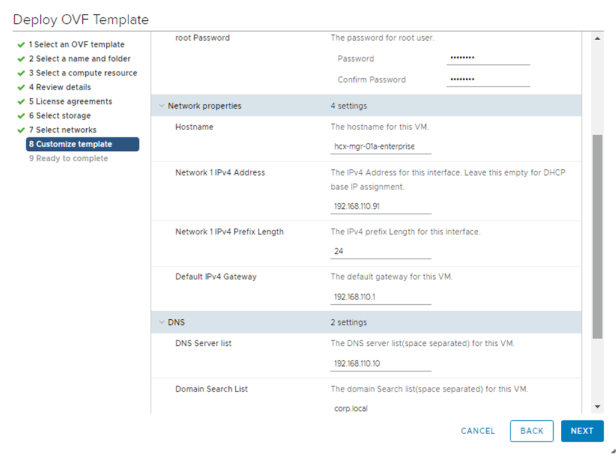Click the Next button
The image size is (616, 454).
[582, 431]
